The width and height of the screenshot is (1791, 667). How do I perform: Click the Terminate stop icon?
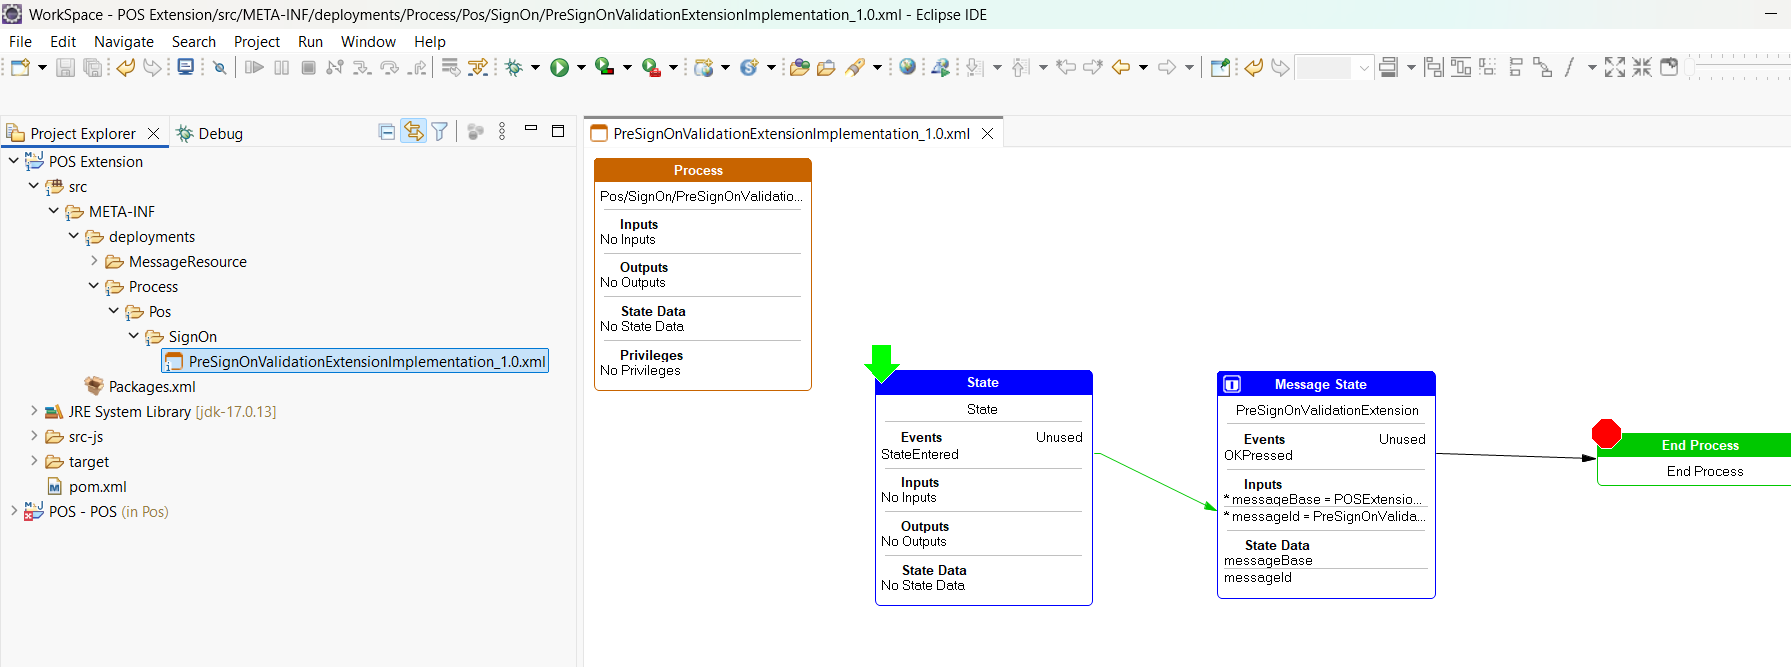[308, 67]
